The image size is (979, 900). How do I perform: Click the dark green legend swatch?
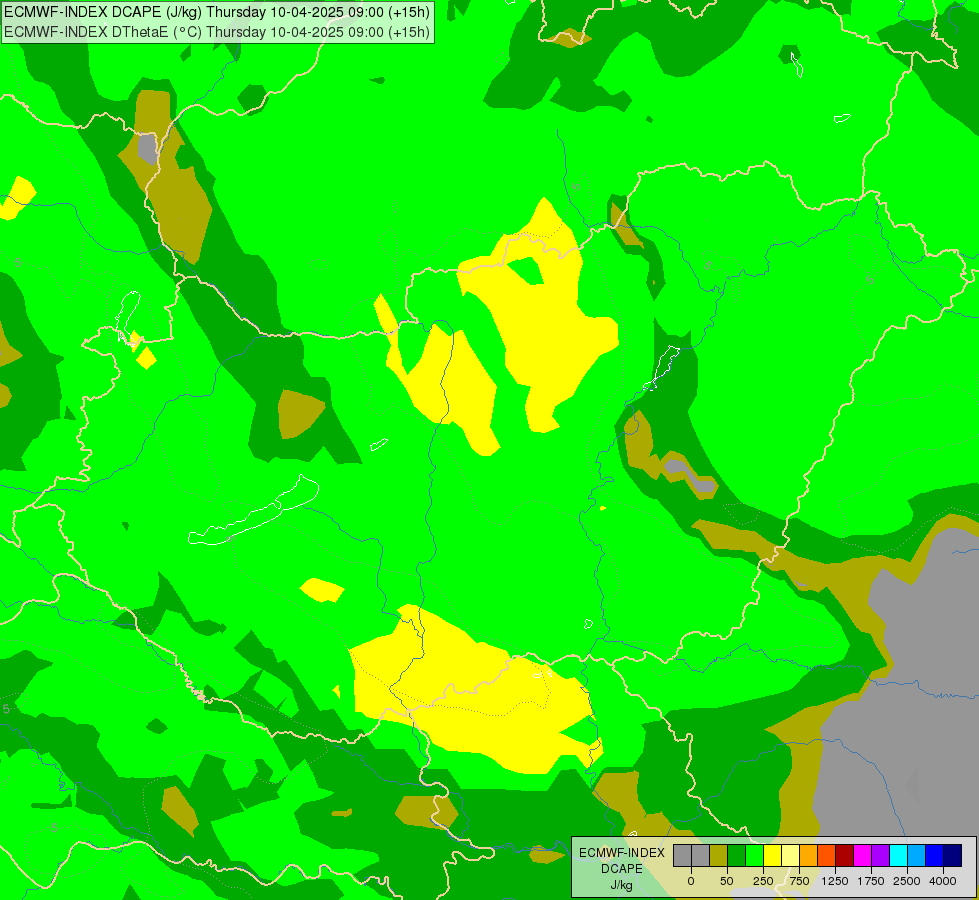(x=737, y=856)
